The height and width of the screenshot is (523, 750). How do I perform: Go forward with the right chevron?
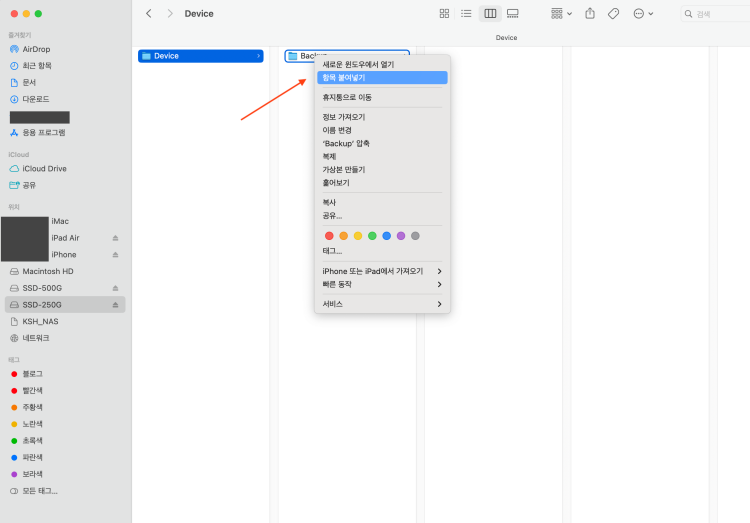170,13
